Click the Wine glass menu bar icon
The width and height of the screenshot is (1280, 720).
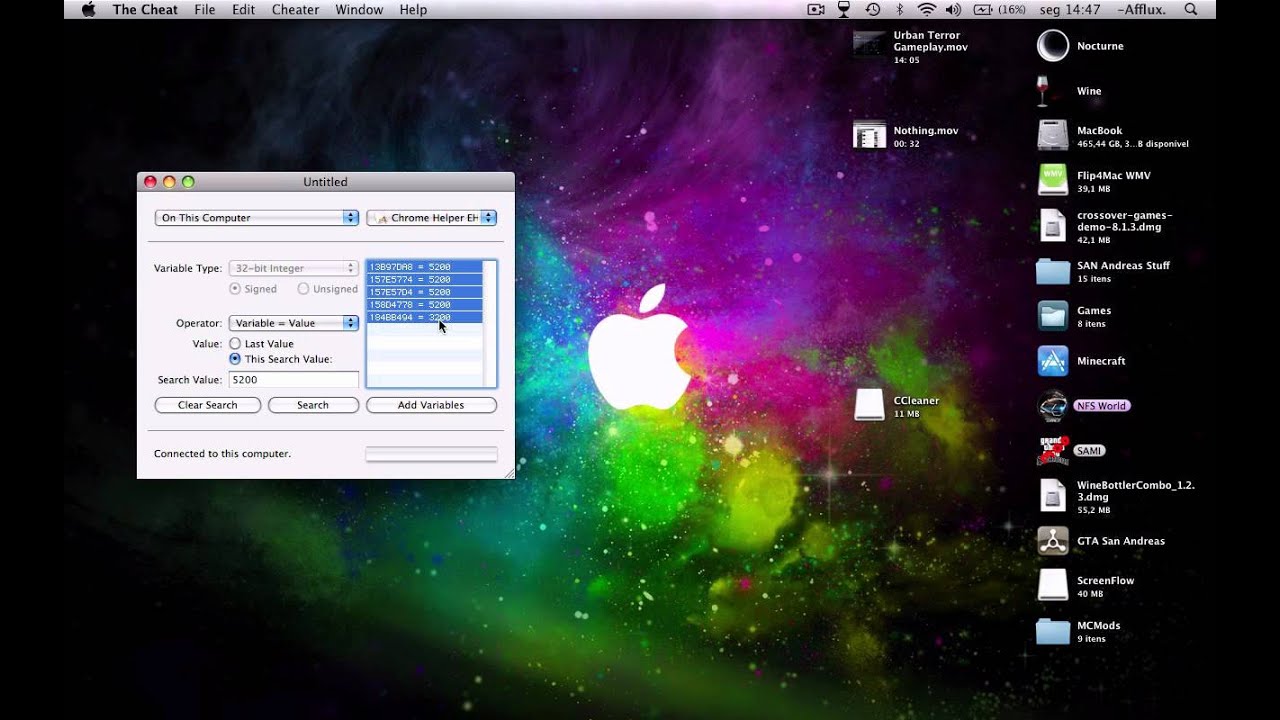pyautogui.click(x=843, y=10)
